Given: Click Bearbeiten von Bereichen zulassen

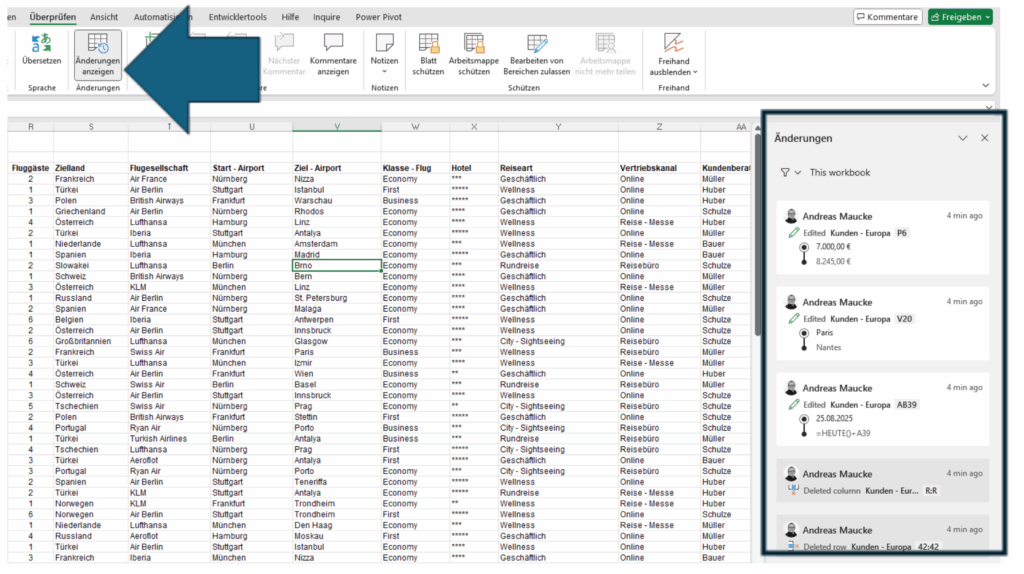Looking at the screenshot, I should 536,54.
